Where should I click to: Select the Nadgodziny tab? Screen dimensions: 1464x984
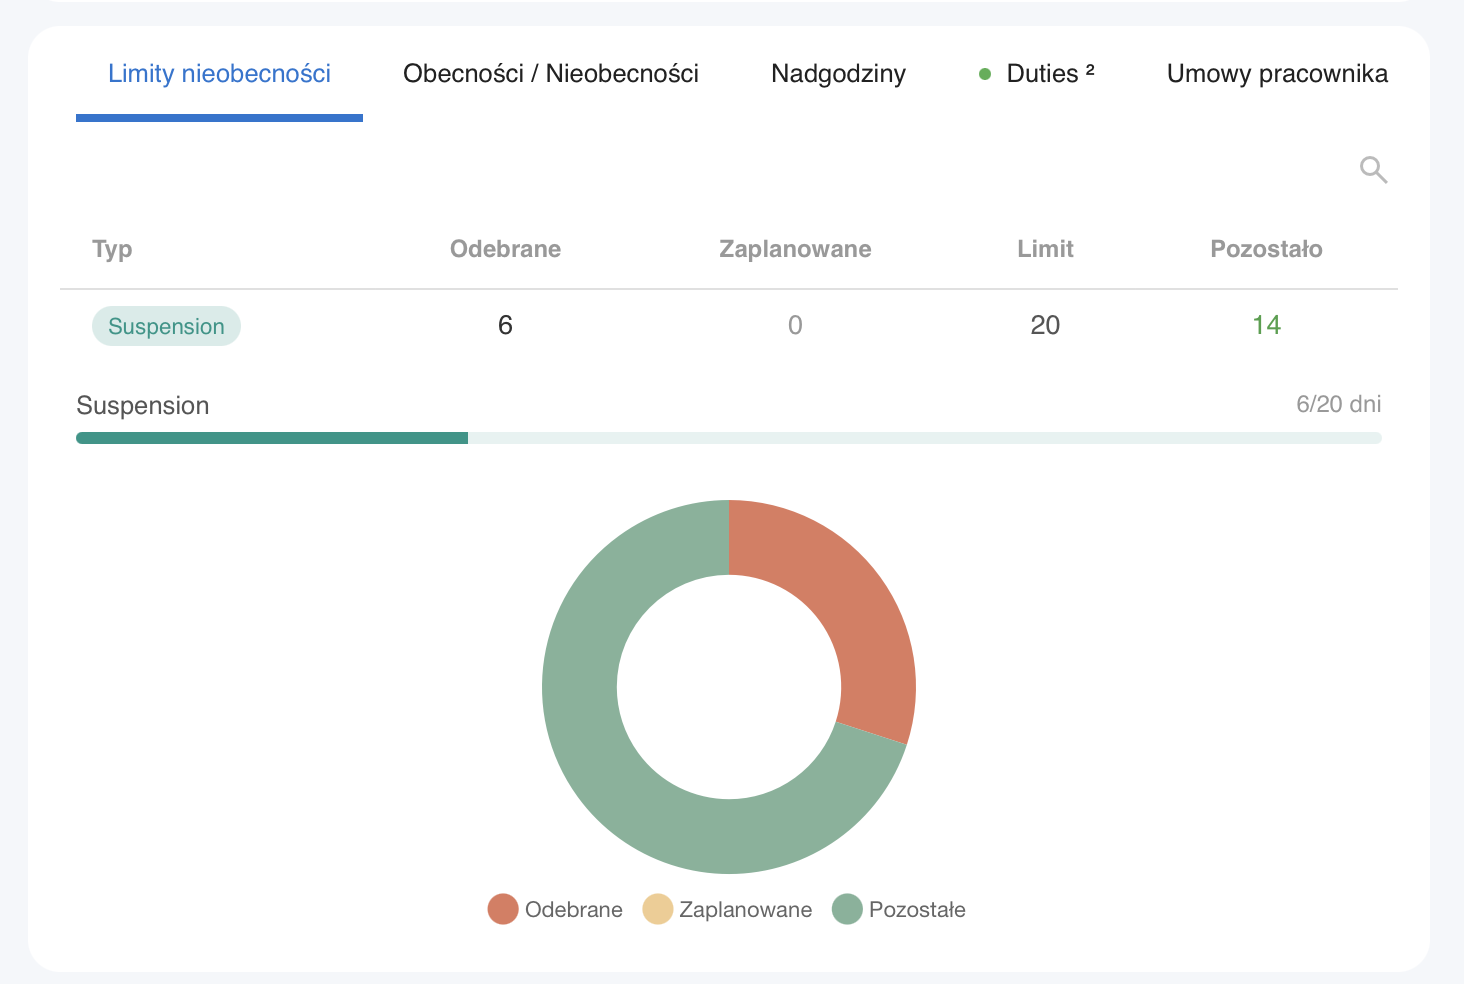click(838, 74)
